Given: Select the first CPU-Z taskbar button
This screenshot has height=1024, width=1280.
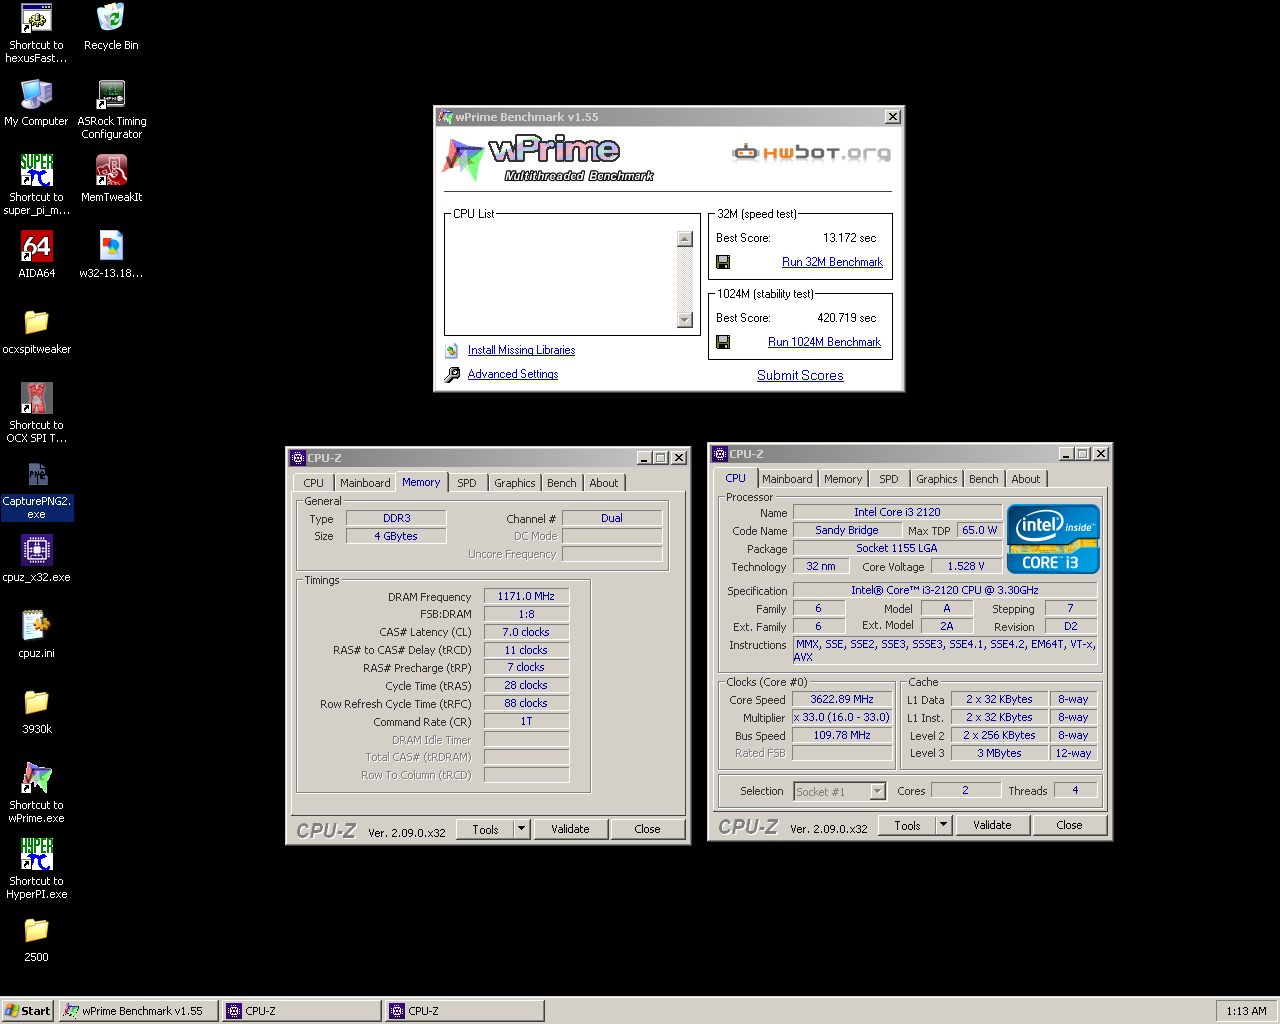Looking at the screenshot, I should (x=301, y=1011).
